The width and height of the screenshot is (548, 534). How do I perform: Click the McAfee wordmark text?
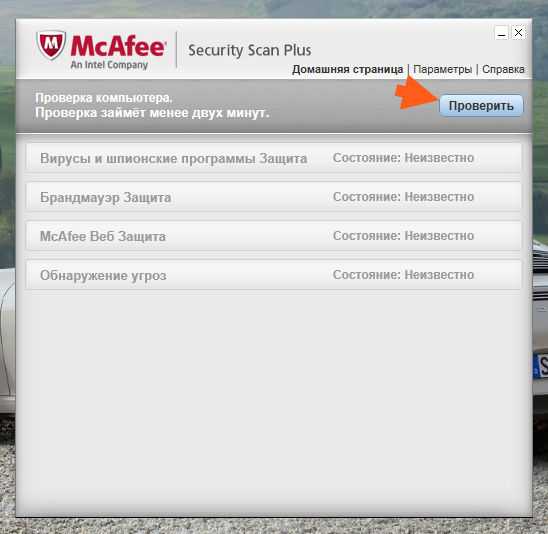pos(118,46)
